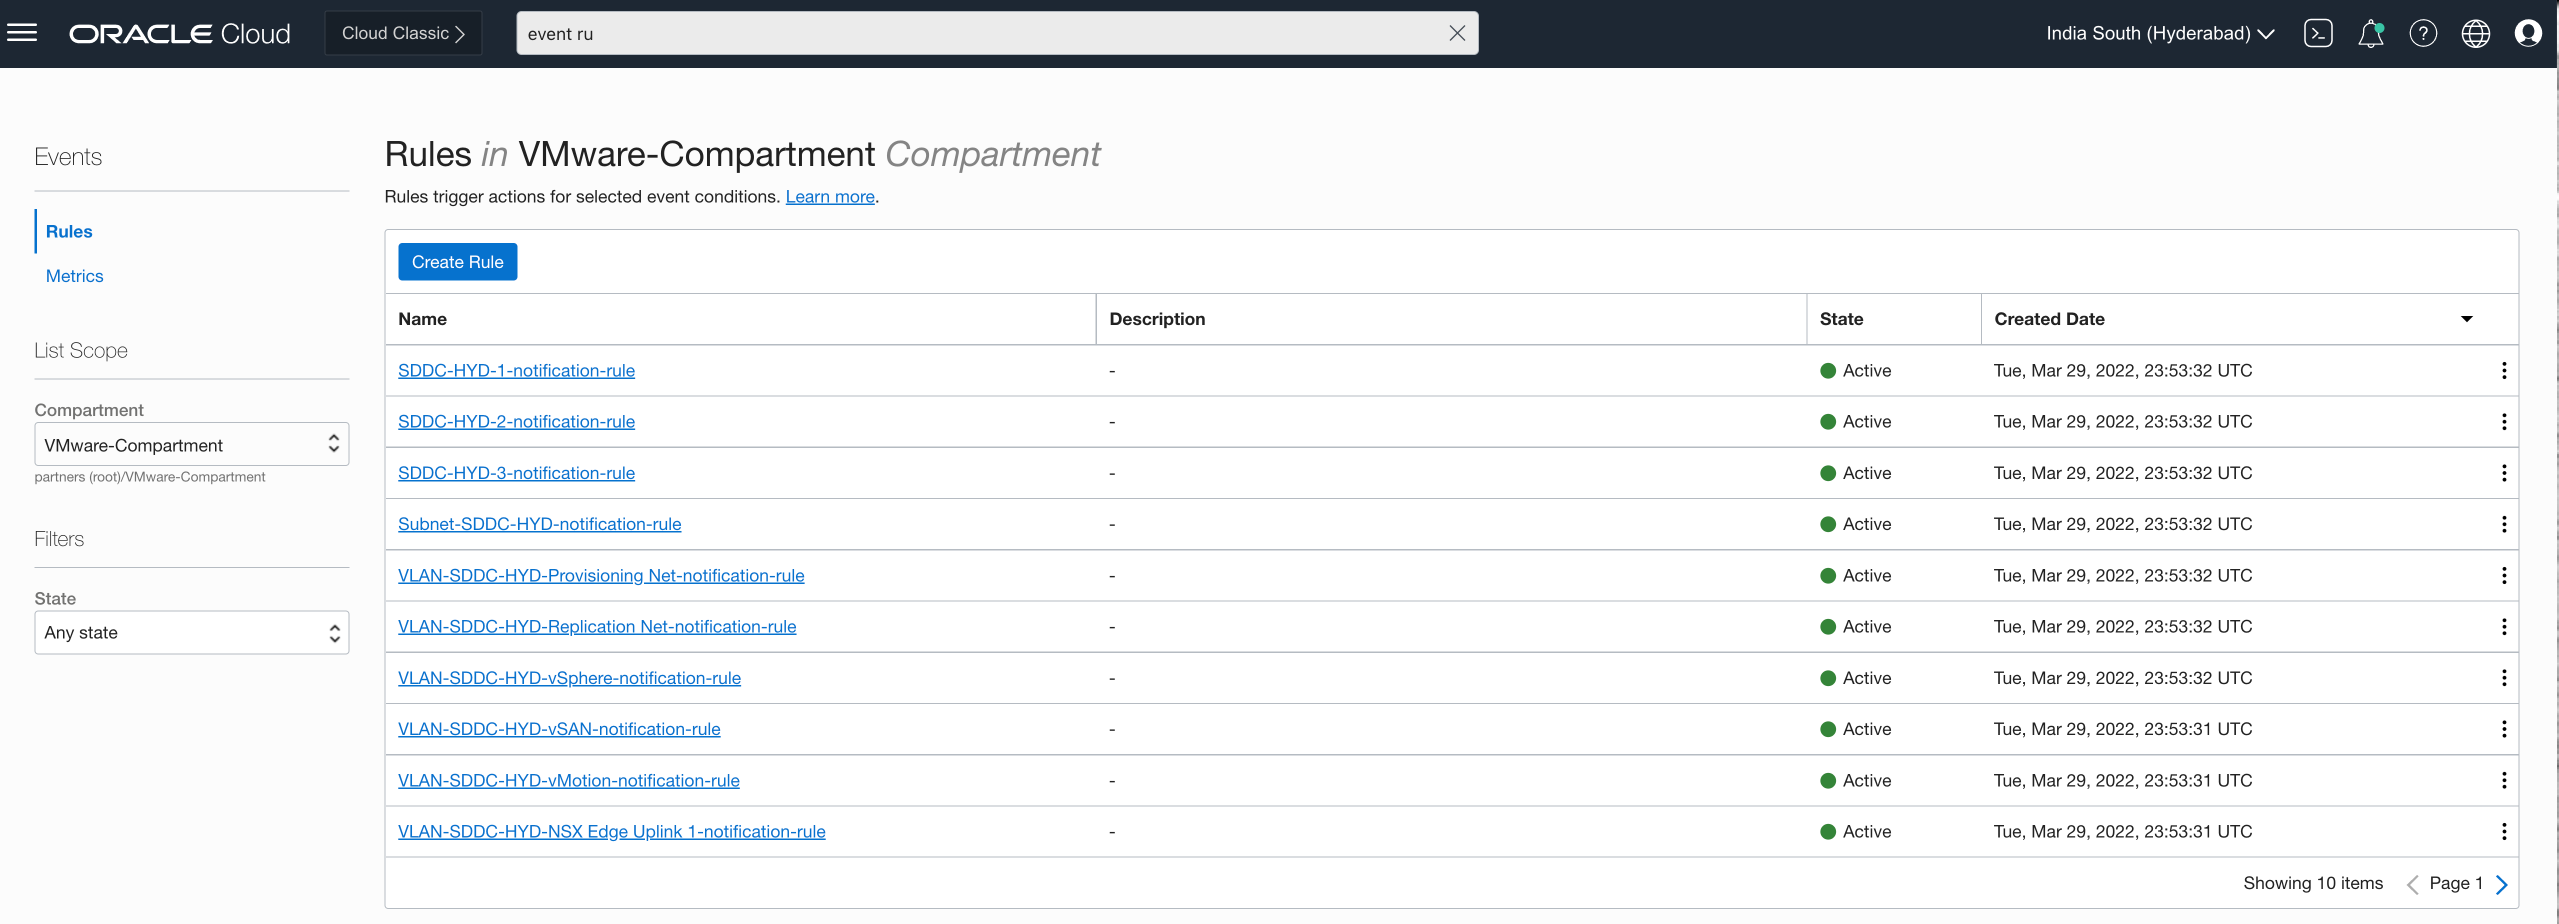Open actions menu for VLAN-SDDC-HYD-vSAN-notification-rule
2559x924 pixels.
2504,729
